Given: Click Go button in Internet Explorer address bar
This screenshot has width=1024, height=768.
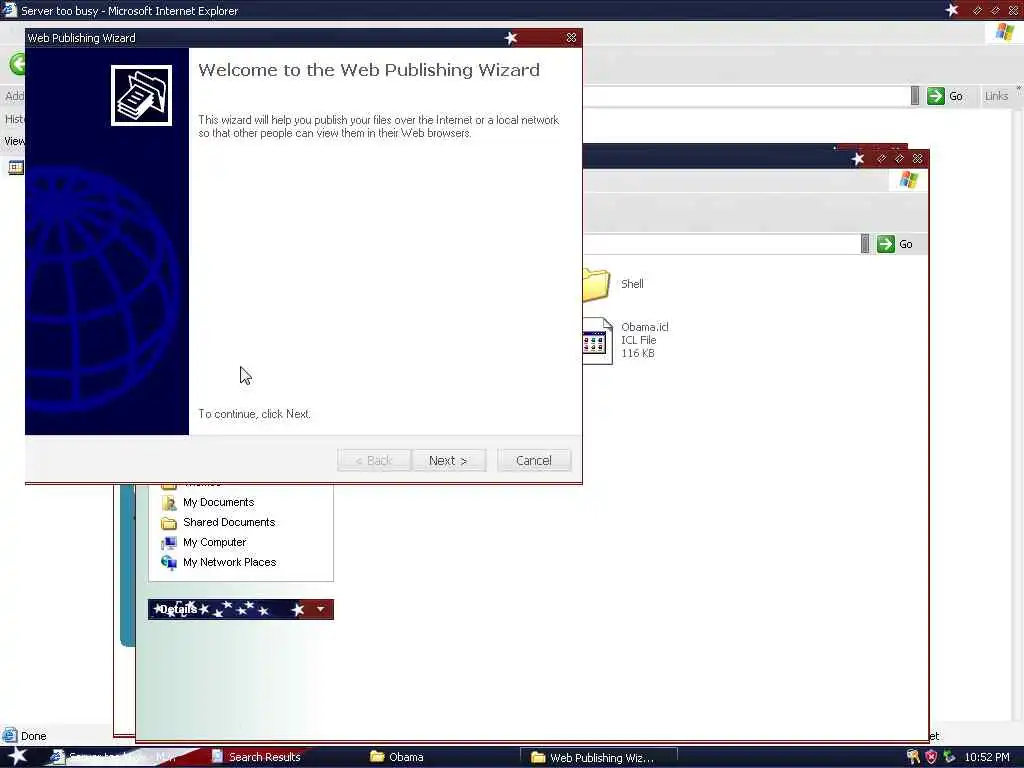Looking at the screenshot, I should click(x=945, y=96).
